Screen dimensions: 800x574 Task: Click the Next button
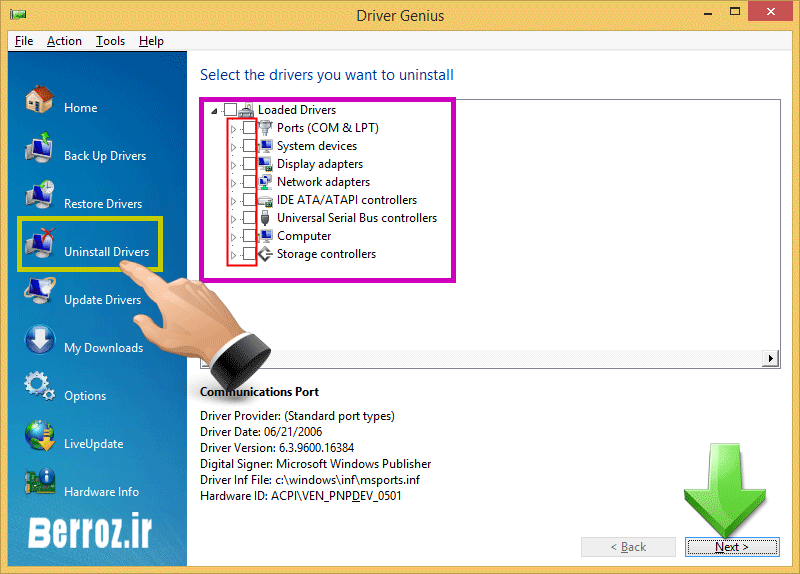point(732,547)
